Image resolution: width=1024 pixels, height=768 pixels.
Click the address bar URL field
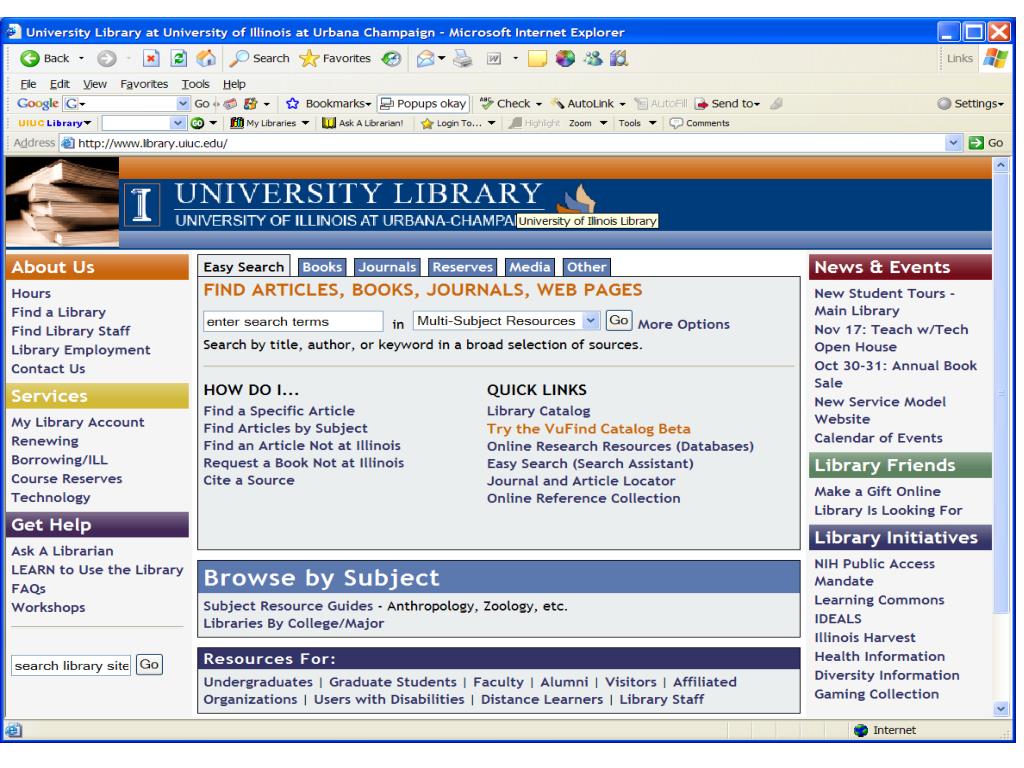[x=503, y=142]
